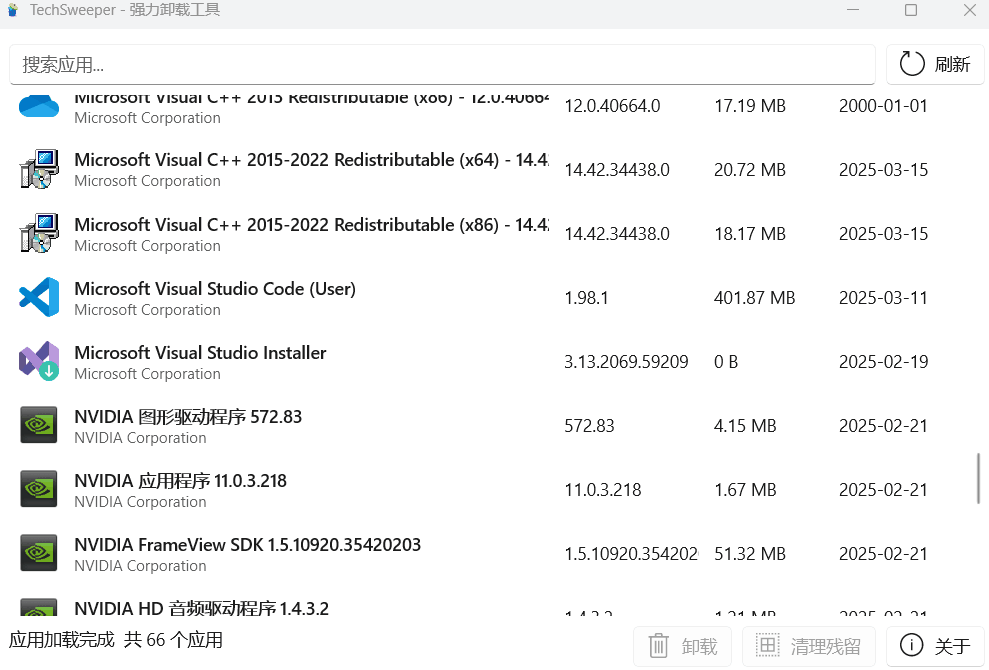The height and width of the screenshot is (670, 989).
Task: Click the list's vertical scrollbar thumb
Action: pos(978,478)
